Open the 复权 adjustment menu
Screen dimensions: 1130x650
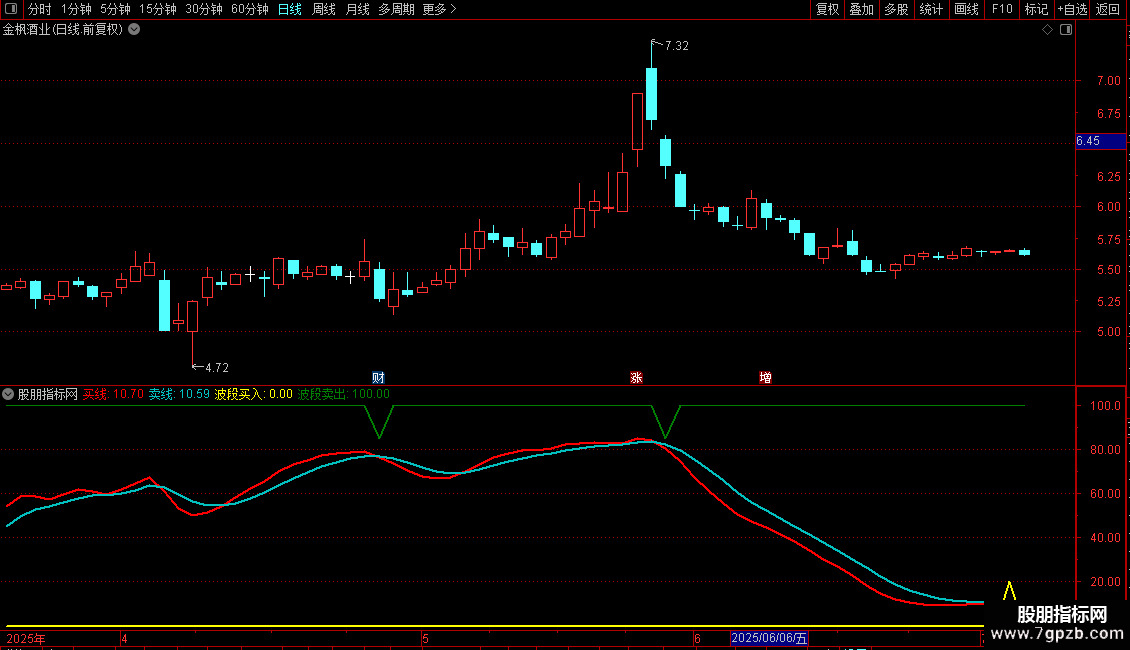[827, 9]
